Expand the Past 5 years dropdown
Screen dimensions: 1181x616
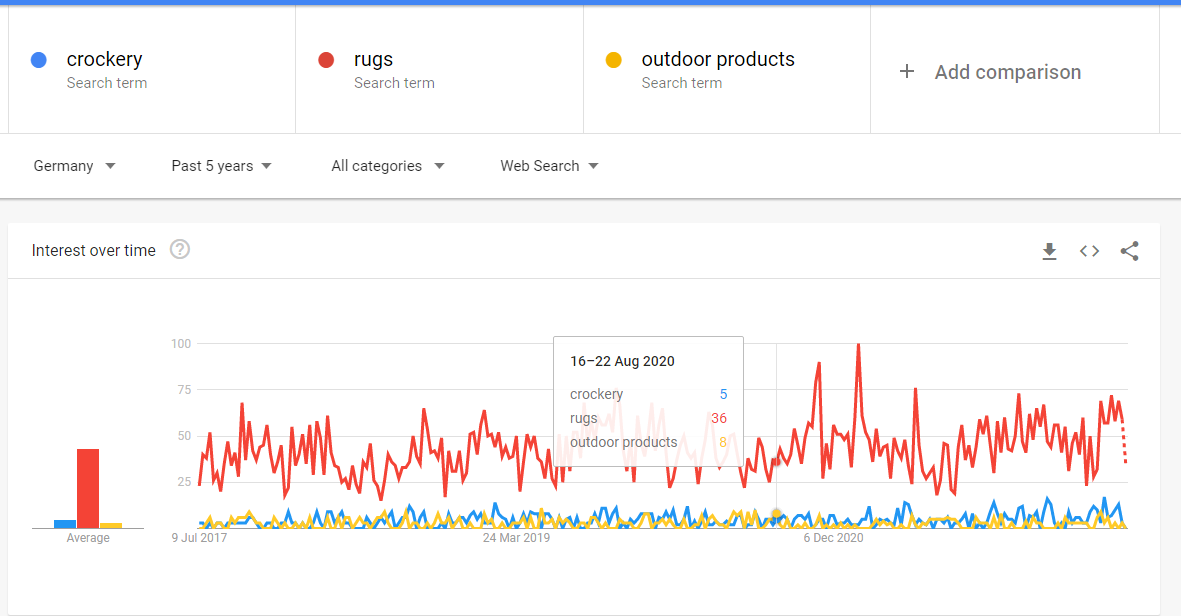[221, 166]
